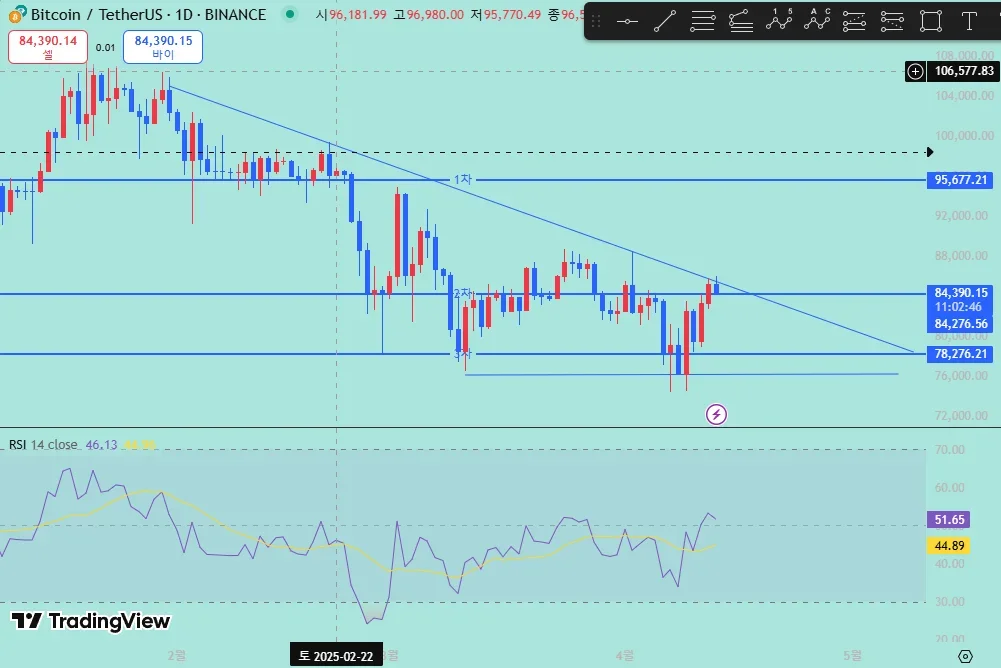Click the RSI 14 close indicator legend
This screenshot has height=668, width=1001.
[43, 444]
